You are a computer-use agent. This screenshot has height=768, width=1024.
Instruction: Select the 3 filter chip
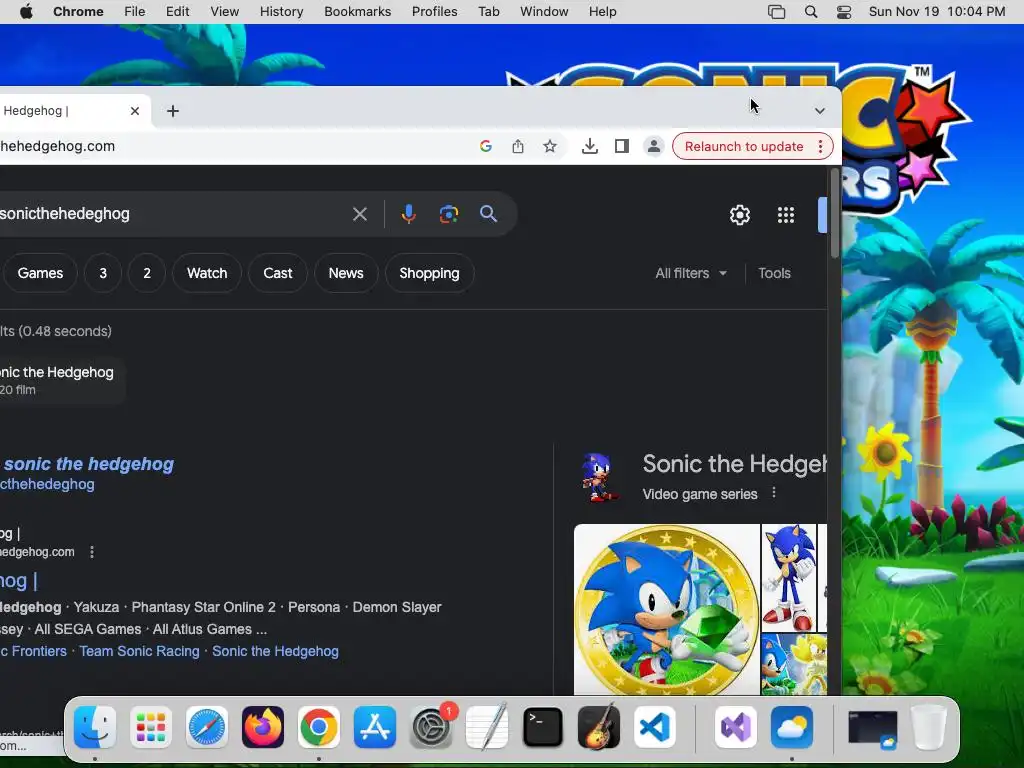[x=103, y=273]
